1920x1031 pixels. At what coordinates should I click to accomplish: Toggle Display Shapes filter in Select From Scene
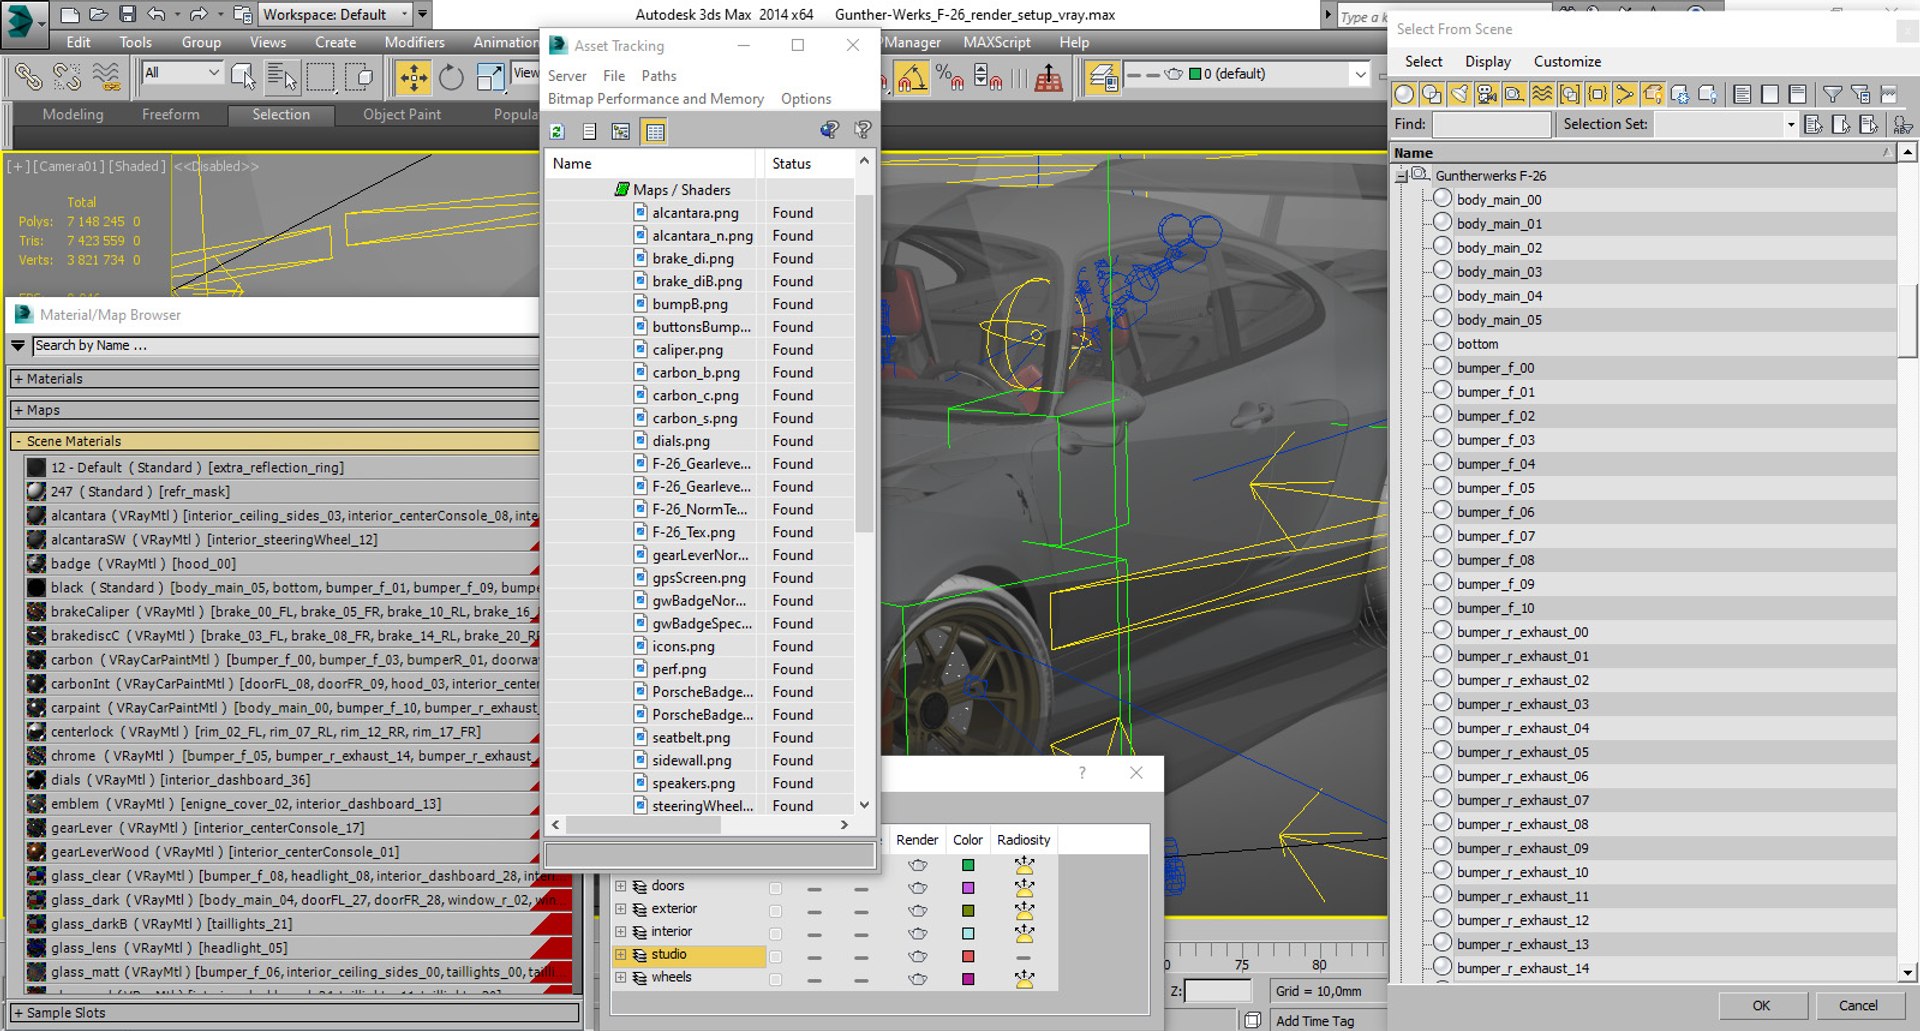tap(1431, 94)
